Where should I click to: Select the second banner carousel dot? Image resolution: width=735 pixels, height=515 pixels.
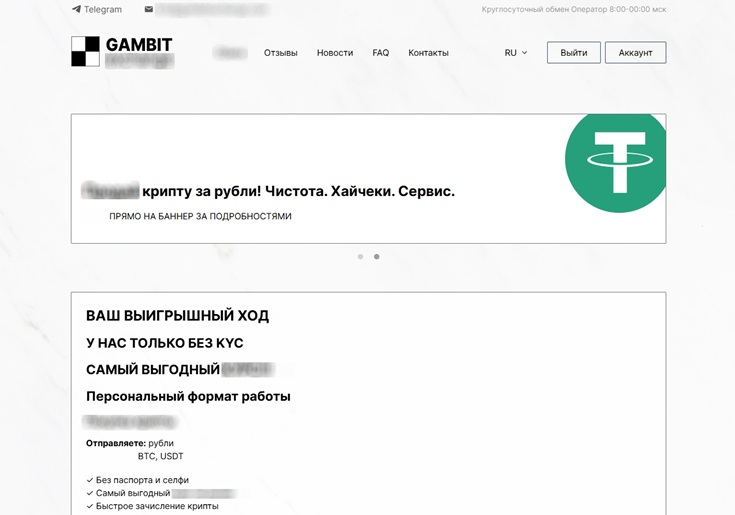(x=376, y=257)
